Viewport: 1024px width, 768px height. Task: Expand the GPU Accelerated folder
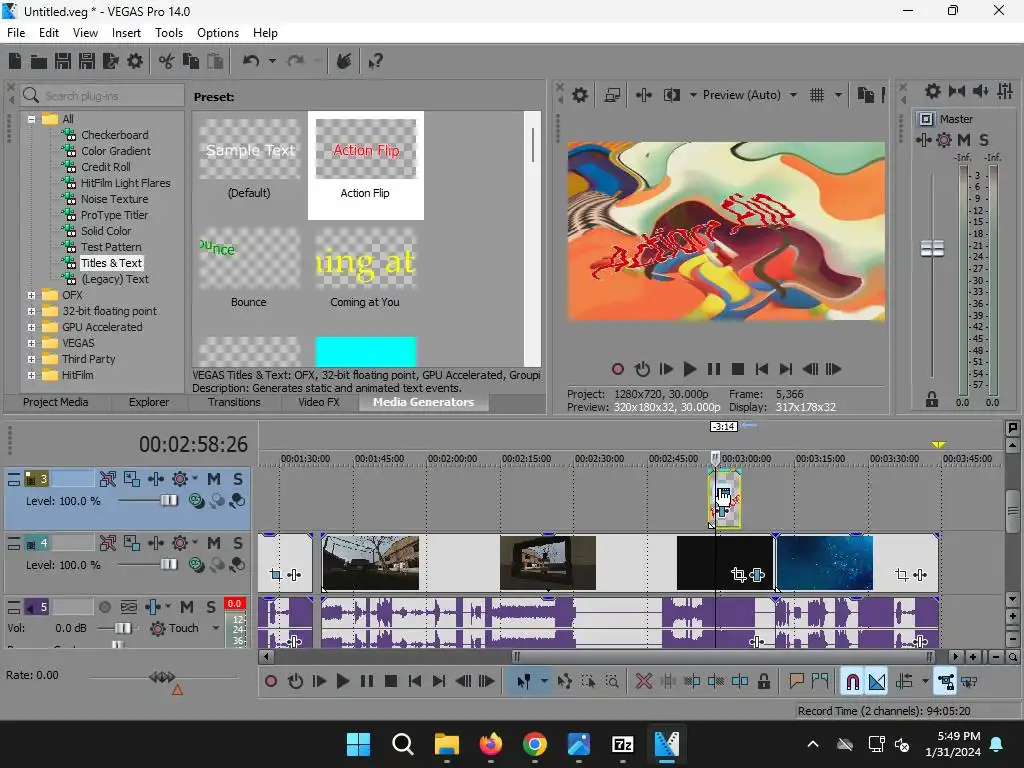[x=31, y=327]
